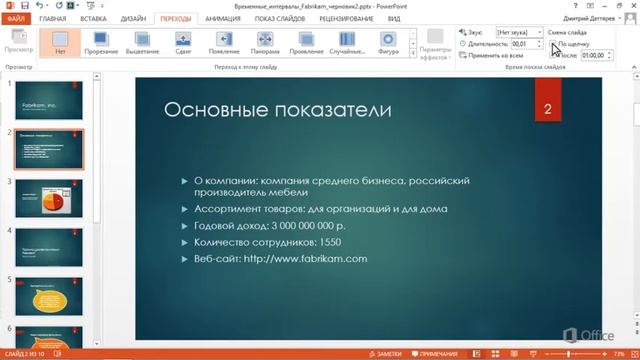640x360 pixels.
Task: Switch to the ПОКАЗ СЛАЙДОВ tab
Action: [280, 19]
